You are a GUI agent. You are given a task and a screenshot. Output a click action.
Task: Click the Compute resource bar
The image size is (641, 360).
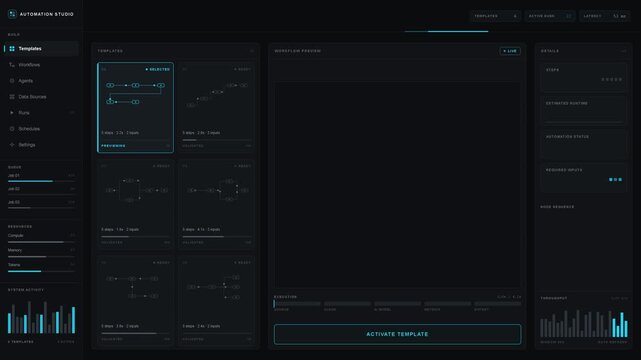41,242
